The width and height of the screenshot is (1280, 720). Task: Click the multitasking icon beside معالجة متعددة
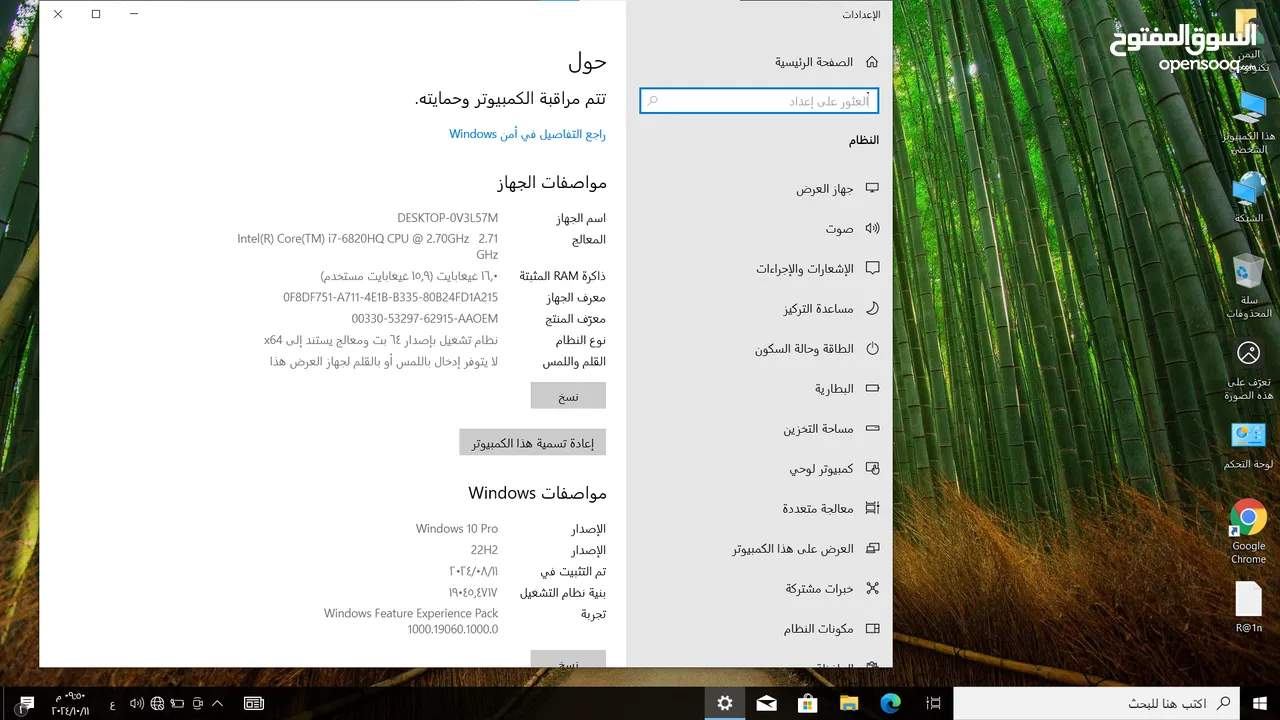pyautogui.click(x=872, y=508)
